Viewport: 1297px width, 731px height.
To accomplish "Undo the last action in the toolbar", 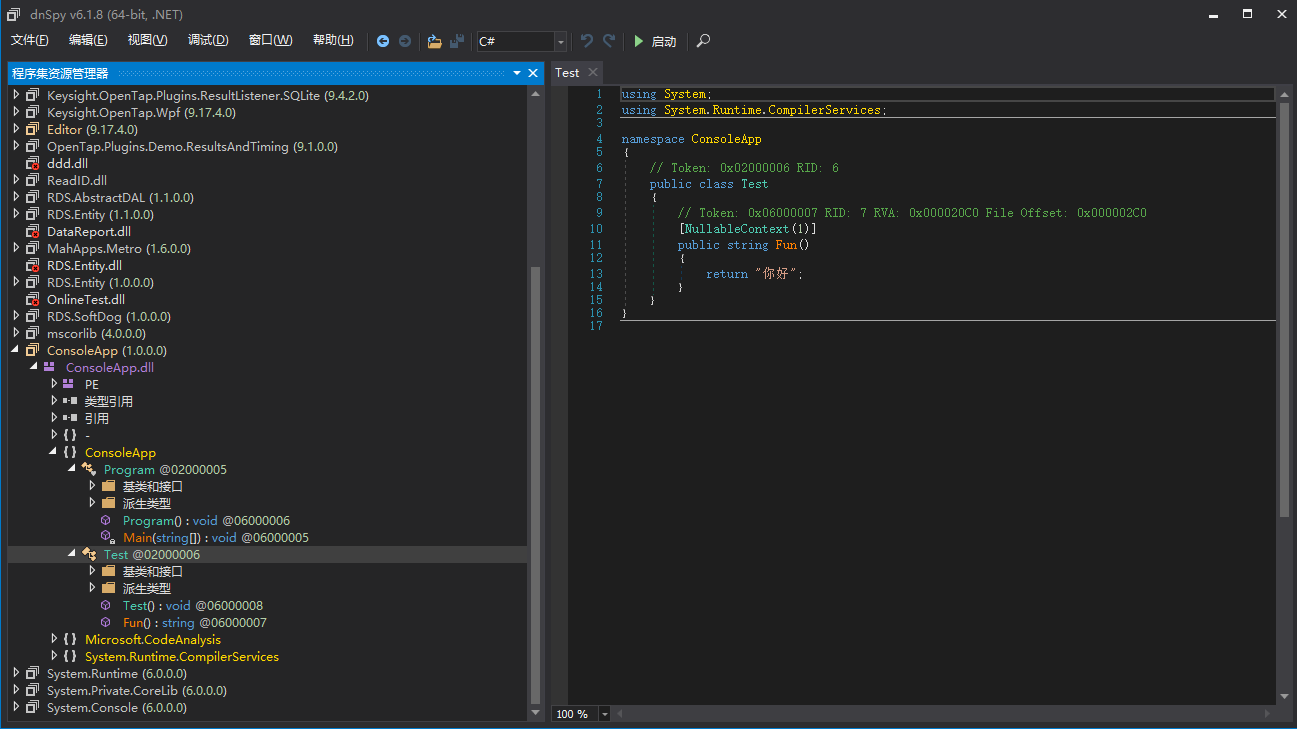I will pos(587,41).
